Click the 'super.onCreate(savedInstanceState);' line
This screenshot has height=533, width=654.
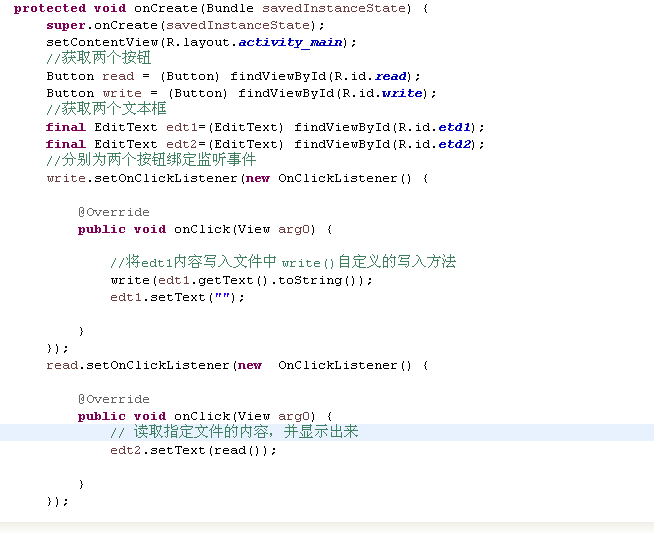[x=185, y=25]
